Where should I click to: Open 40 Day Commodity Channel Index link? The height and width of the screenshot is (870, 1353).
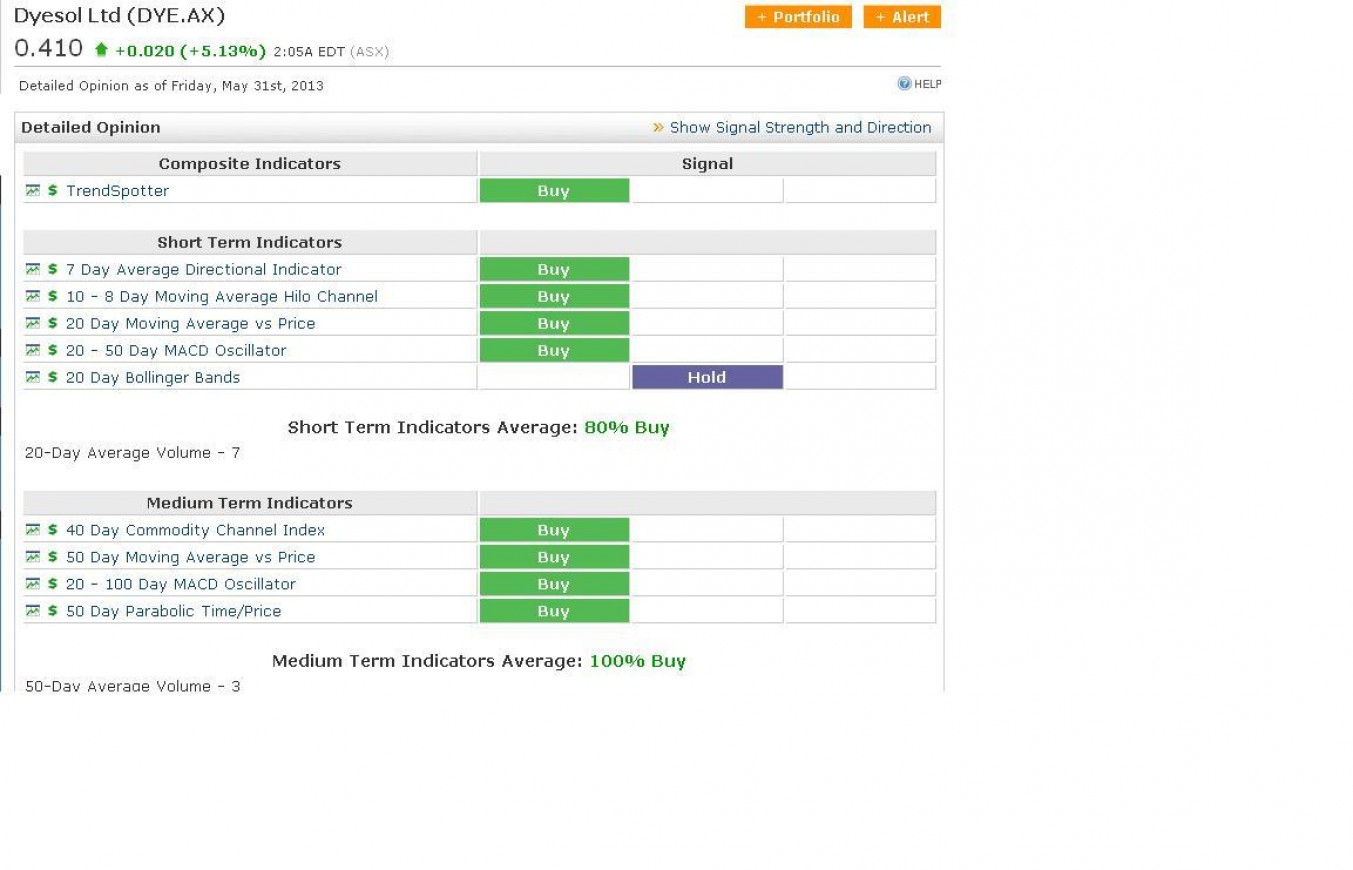pyautogui.click(x=195, y=531)
